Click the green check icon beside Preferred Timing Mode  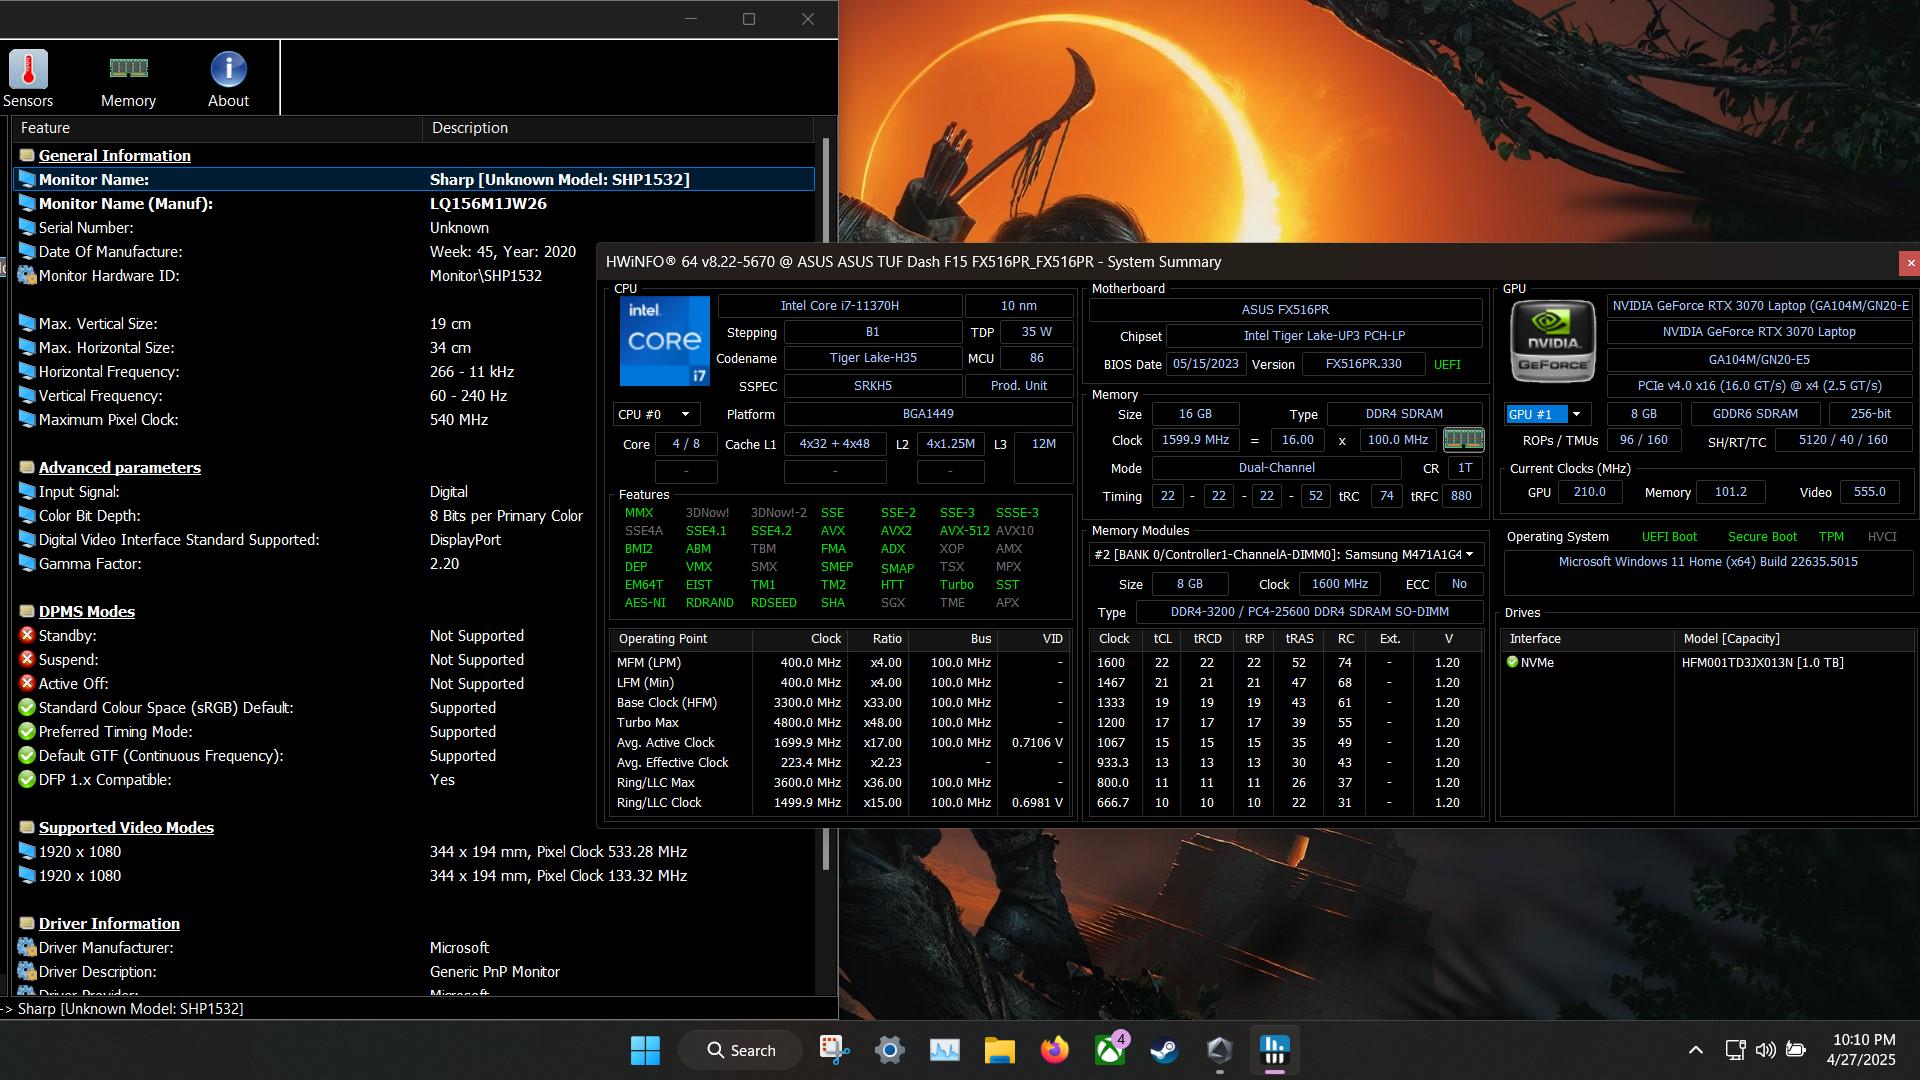pyautogui.click(x=27, y=731)
